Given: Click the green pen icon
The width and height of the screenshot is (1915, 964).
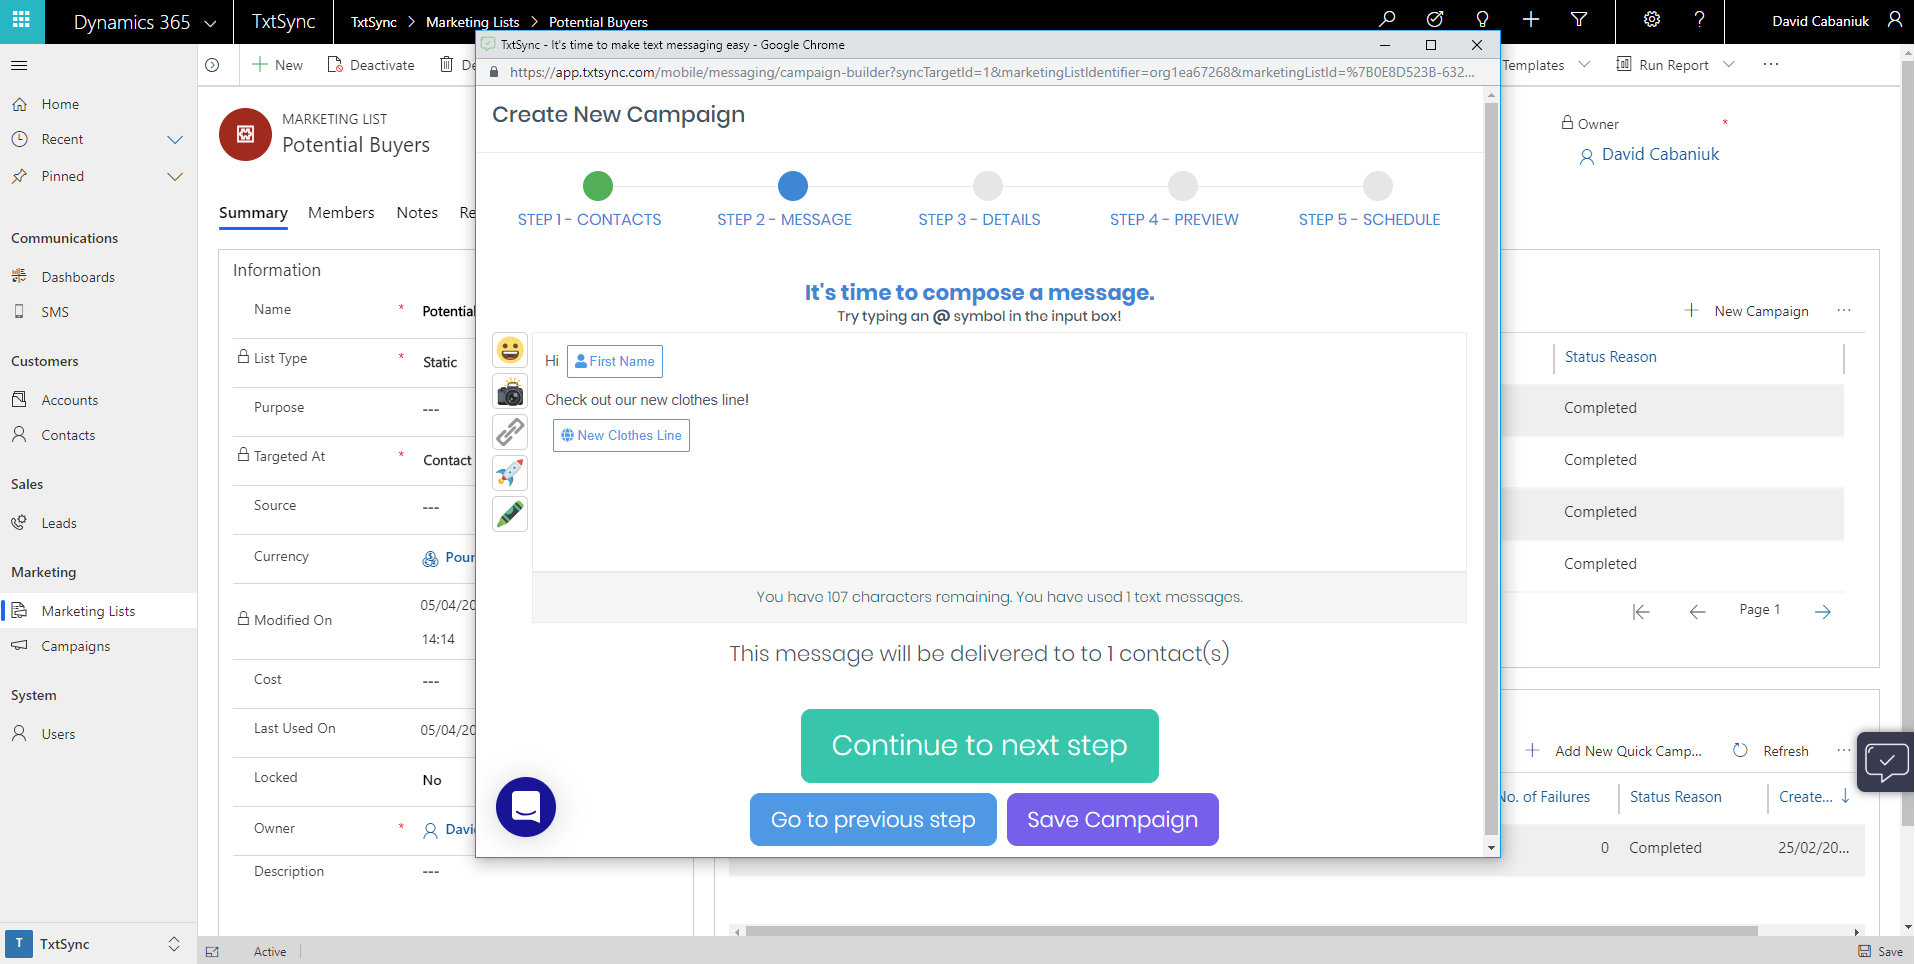Looking at the screenshot, I should pyautogui.click(x=510, y=514).
